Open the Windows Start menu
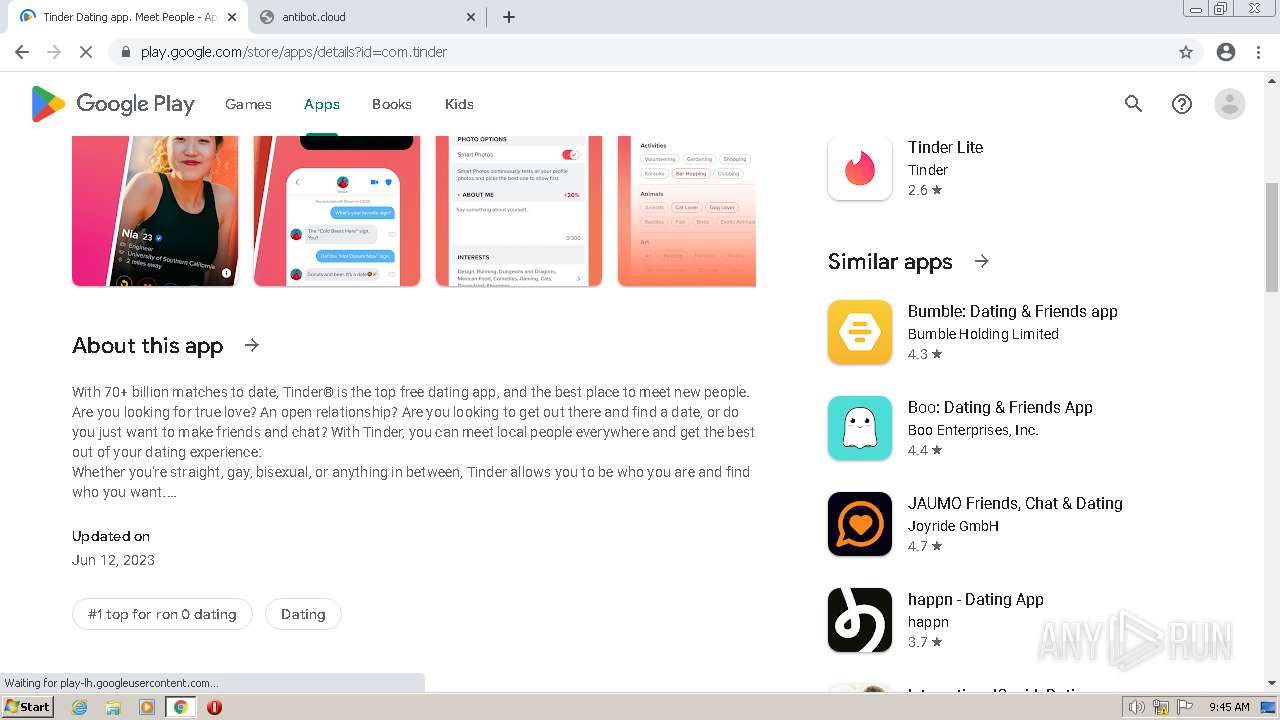1280x720 pixels. [28, 706]
